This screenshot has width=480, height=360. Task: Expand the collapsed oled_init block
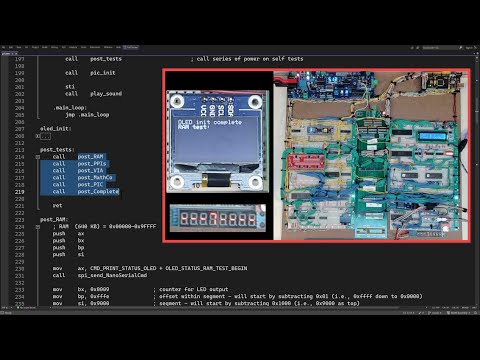click(x=38, y=136)
